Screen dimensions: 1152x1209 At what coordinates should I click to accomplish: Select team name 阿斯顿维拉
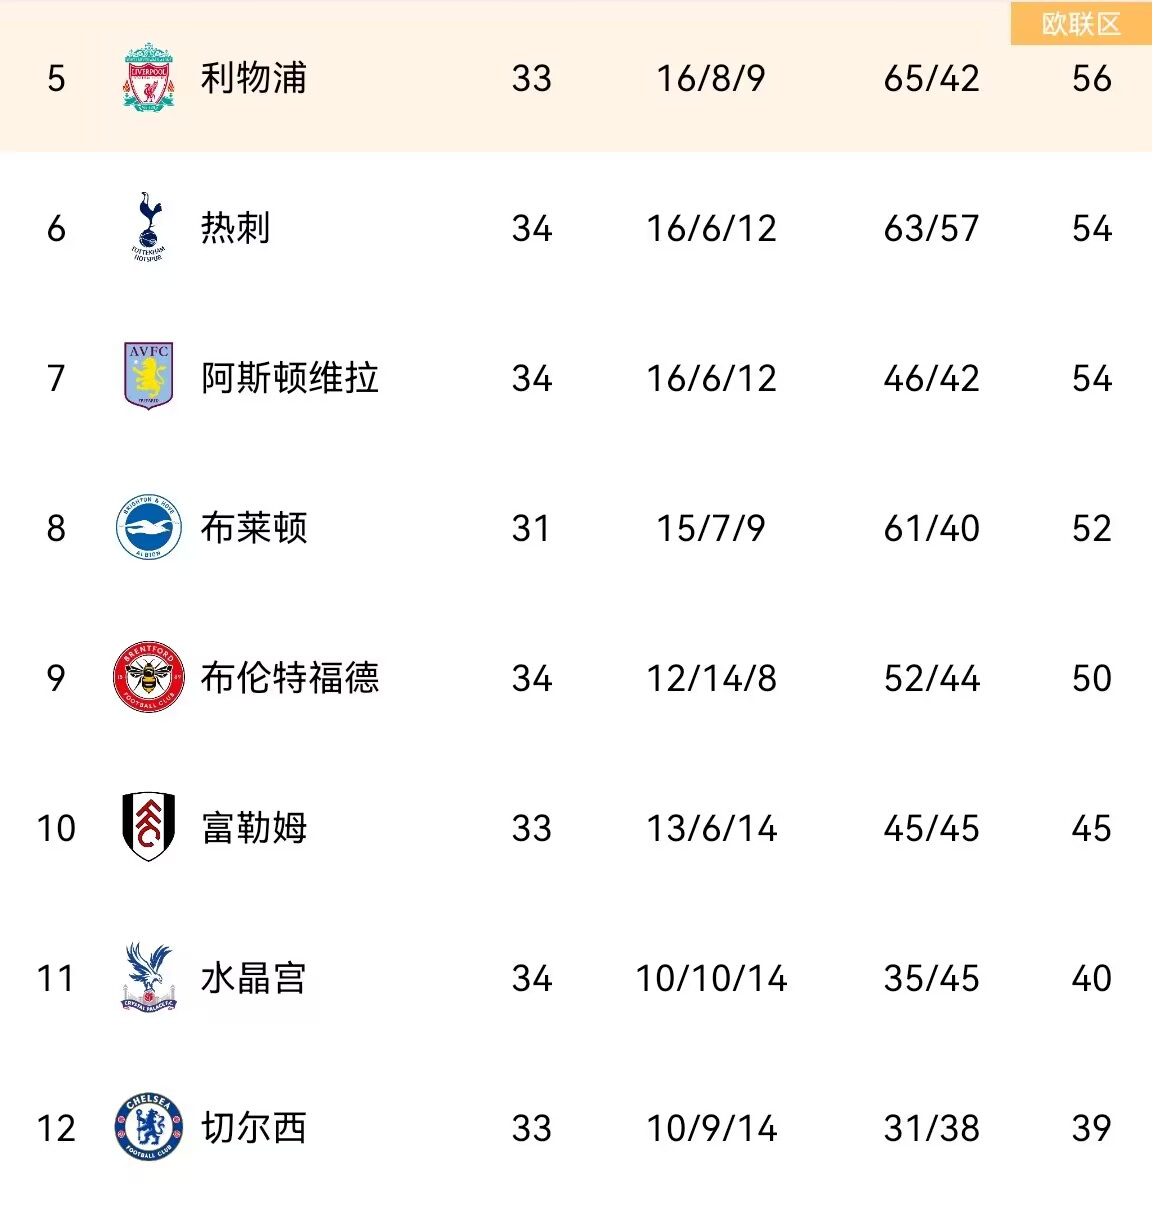[290, 378]
